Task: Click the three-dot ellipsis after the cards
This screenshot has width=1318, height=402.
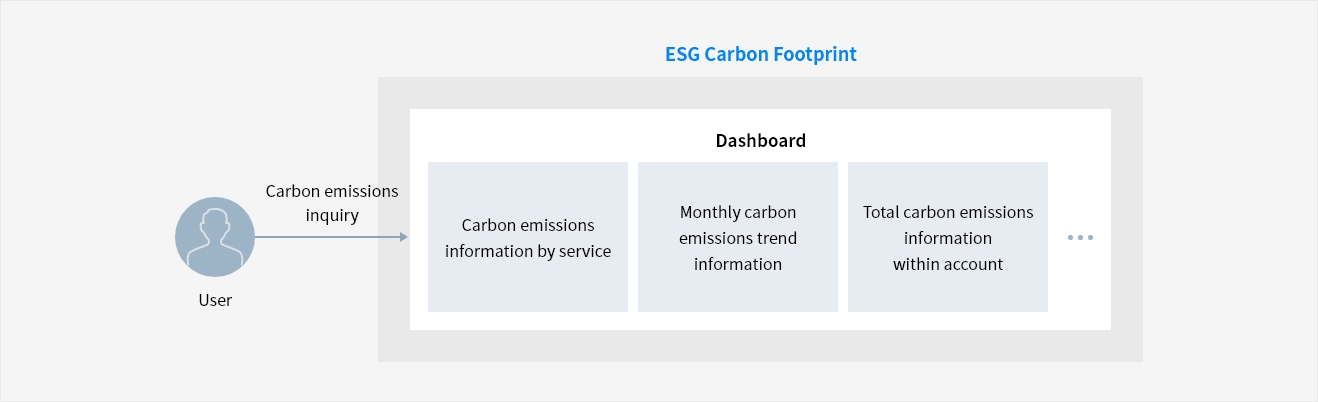Action: (1080, 238)
